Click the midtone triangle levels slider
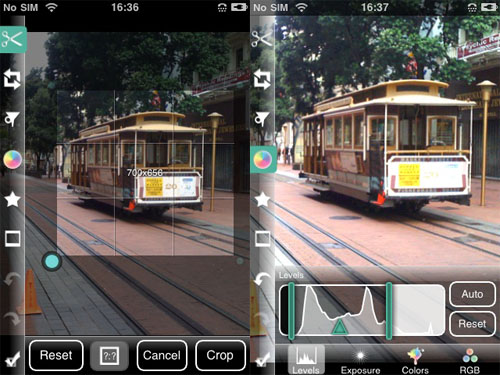Screen dimensions: 500x375 point(340,327)
